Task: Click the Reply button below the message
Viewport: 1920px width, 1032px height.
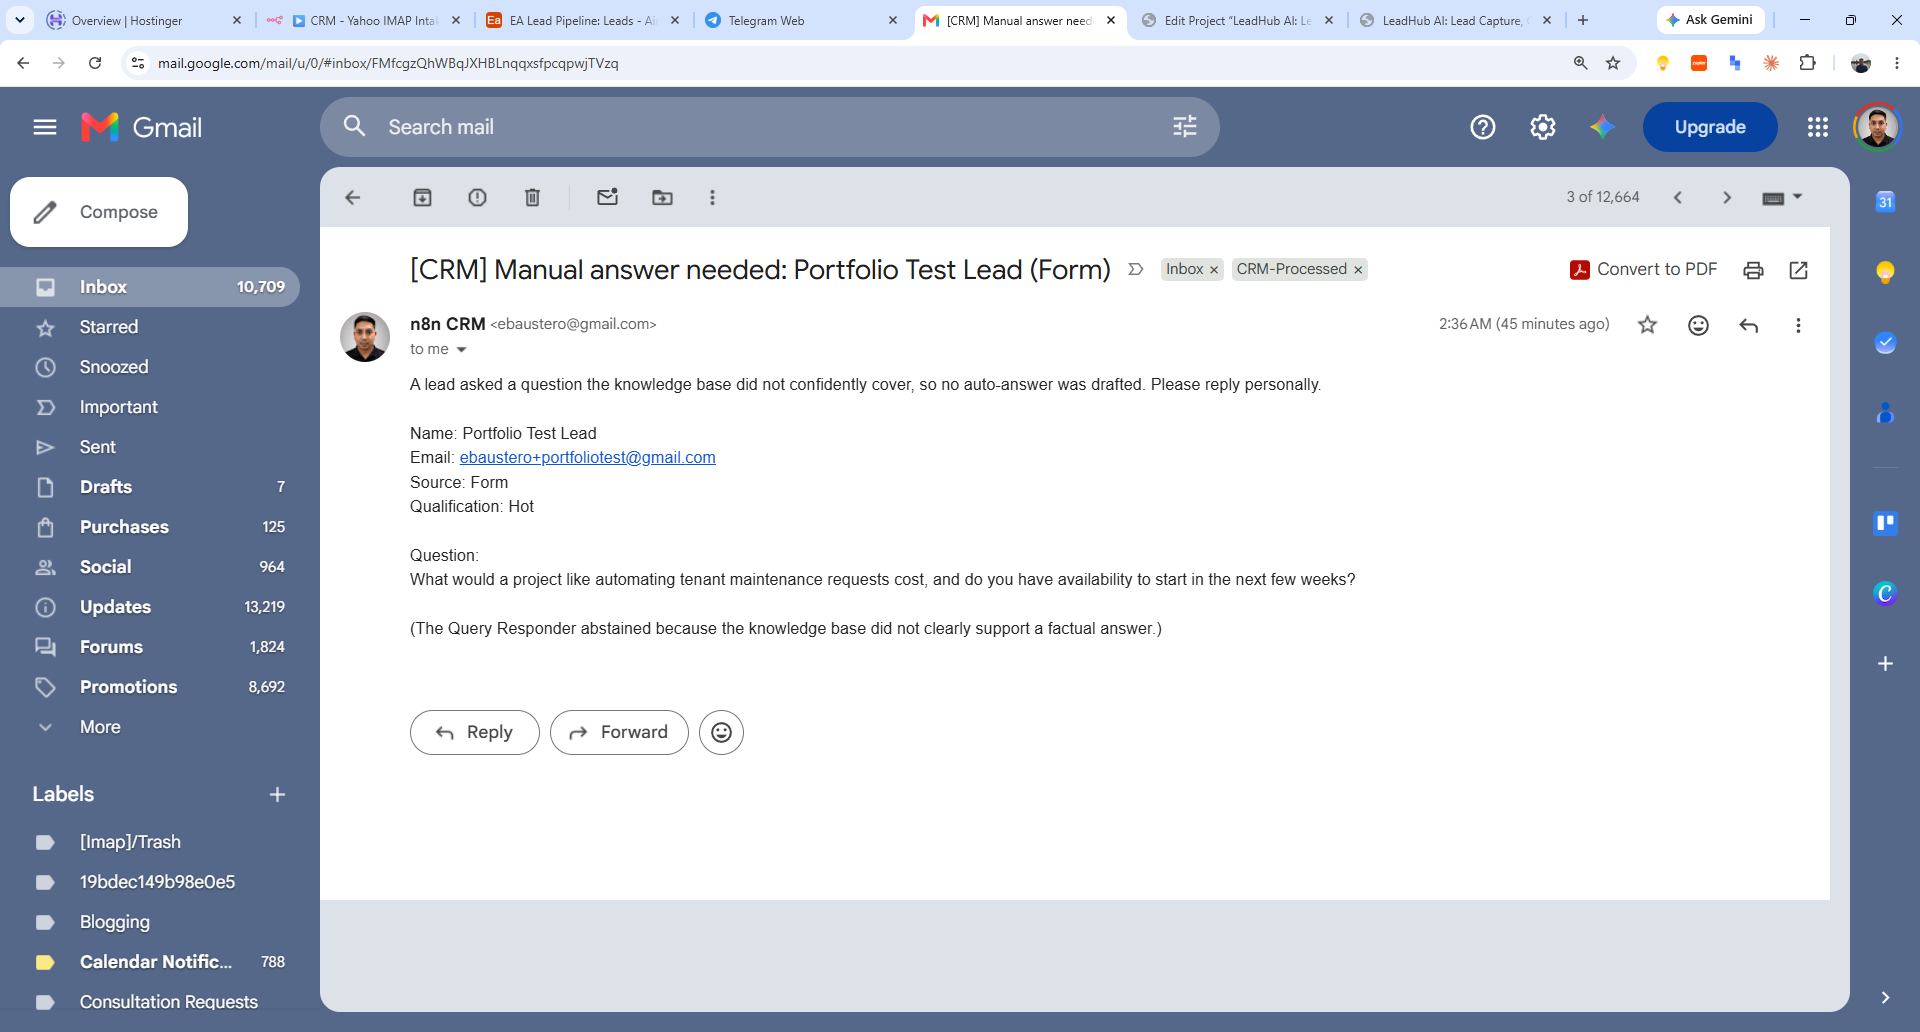Action: click(x=474, y=732)
